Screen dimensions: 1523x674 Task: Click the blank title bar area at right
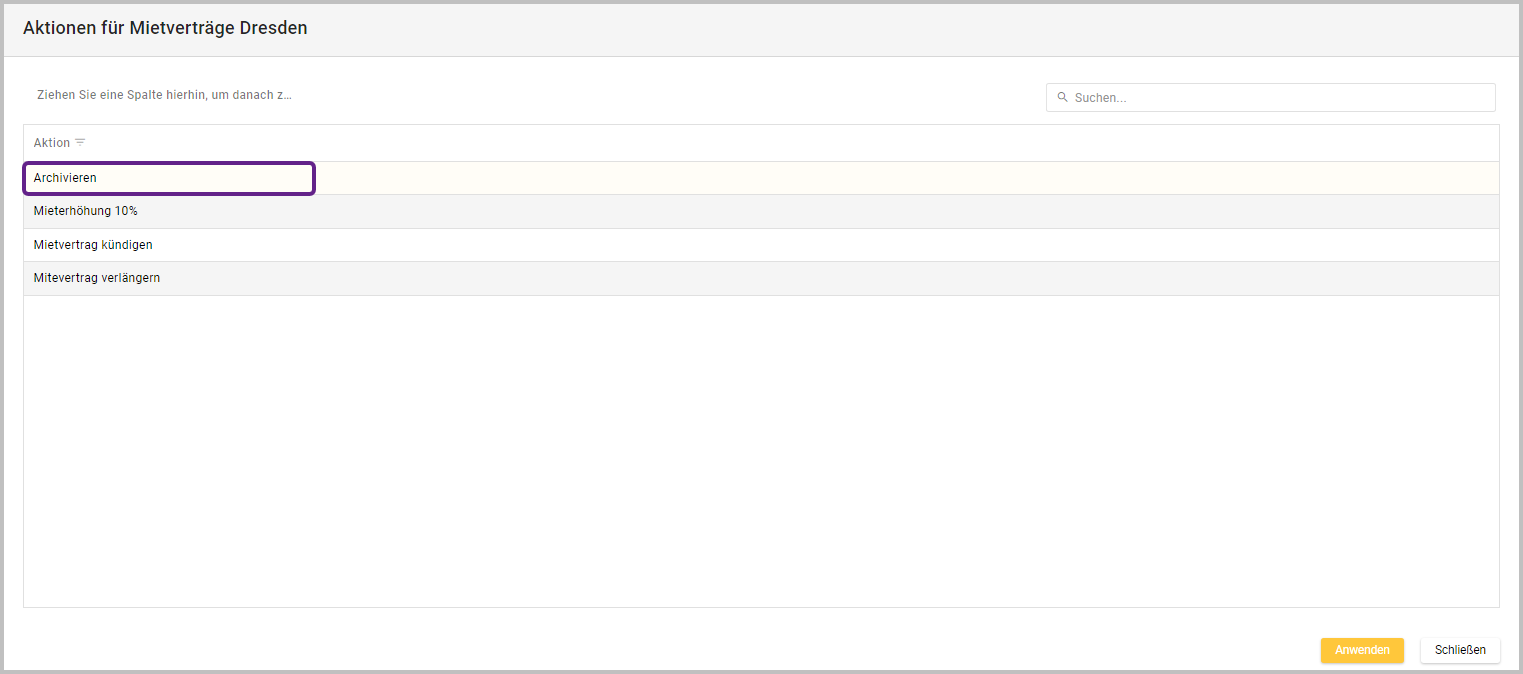(1100, 28)
